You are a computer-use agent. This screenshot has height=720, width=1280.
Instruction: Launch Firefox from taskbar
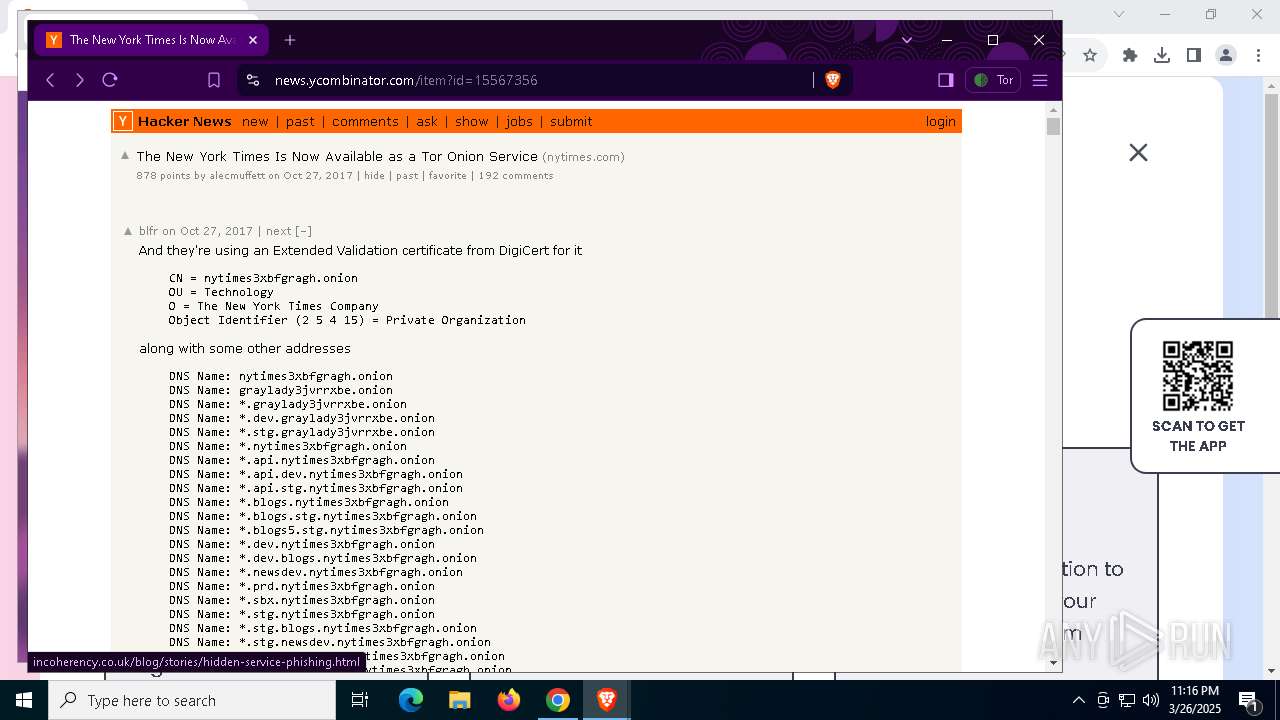click(x=509, y=700)
